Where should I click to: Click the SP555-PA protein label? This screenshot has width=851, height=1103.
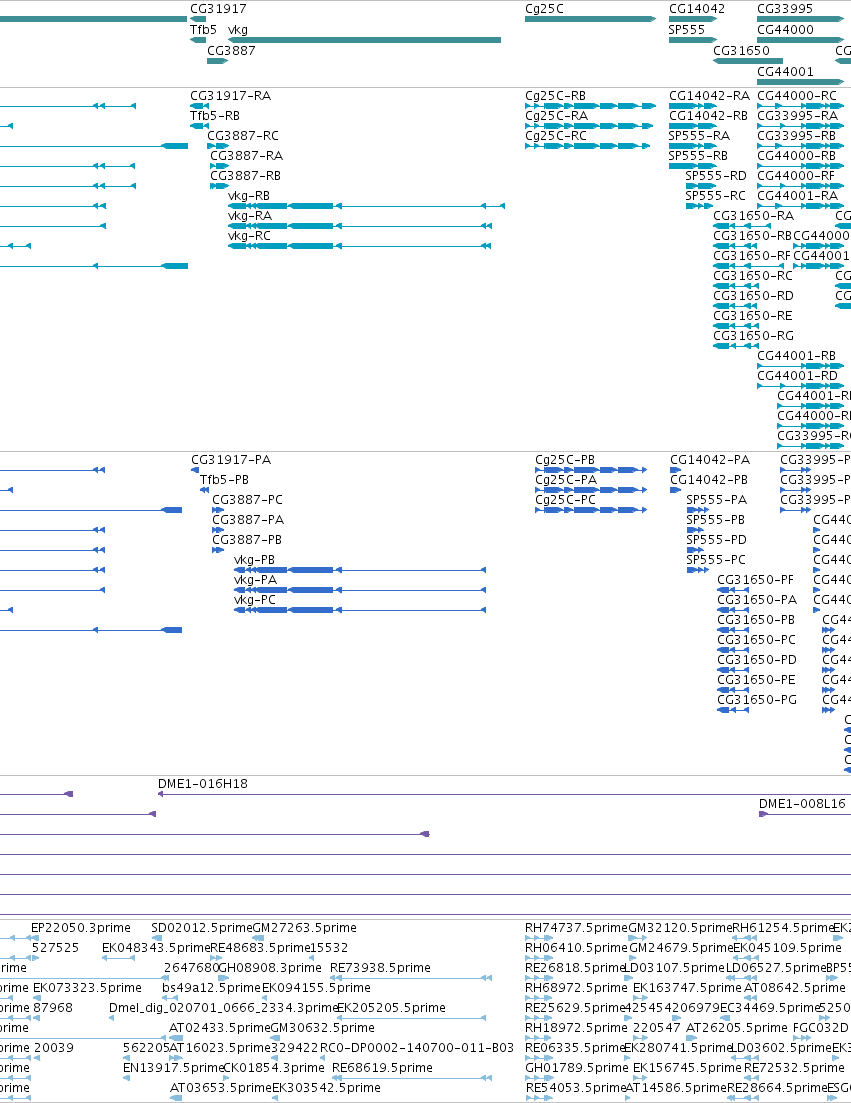point(717,500)
